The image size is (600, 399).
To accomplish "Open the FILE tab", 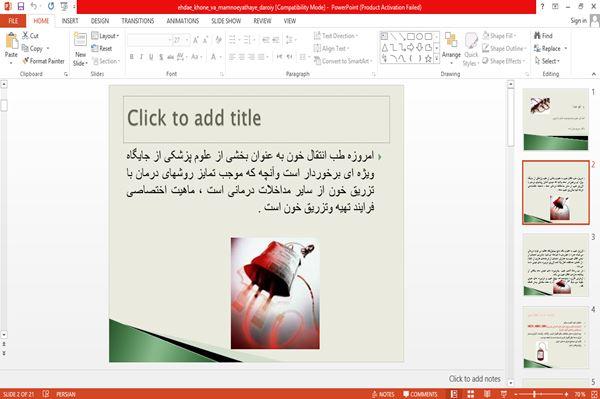I will (x=13, y=21).
